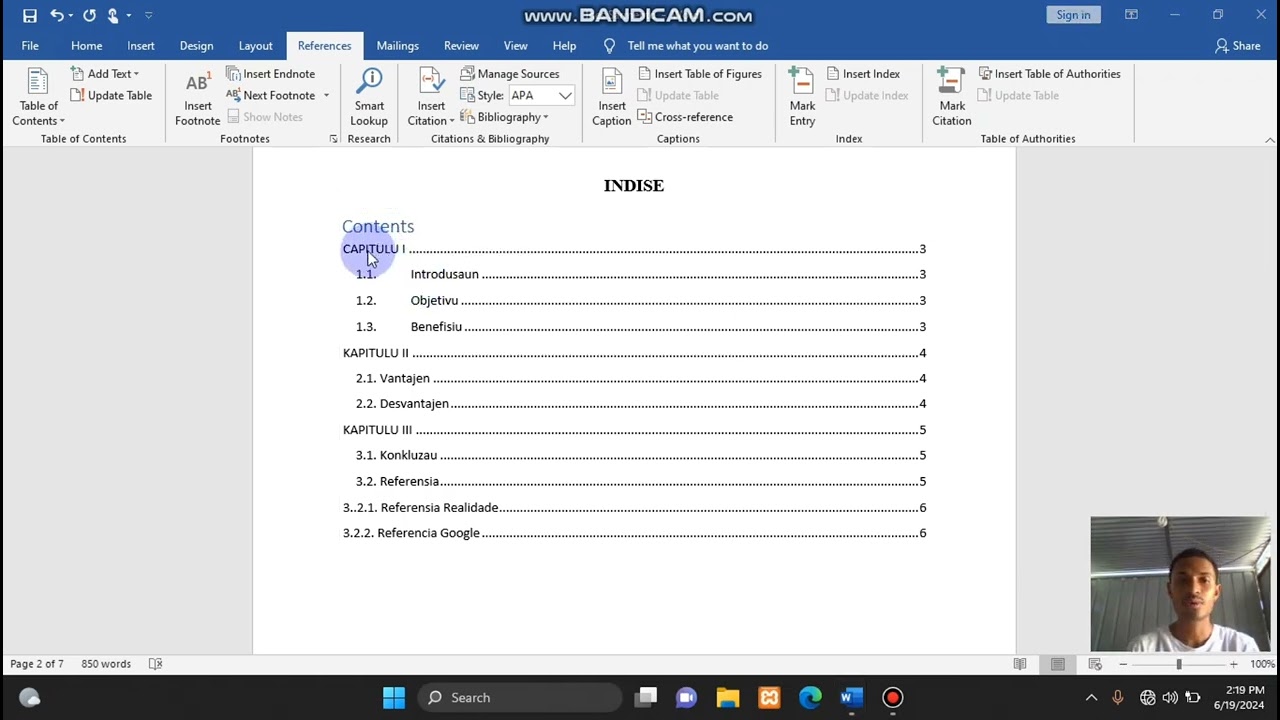Insert Table of Authorities
1280x720 pixels.
(1049, 74)
